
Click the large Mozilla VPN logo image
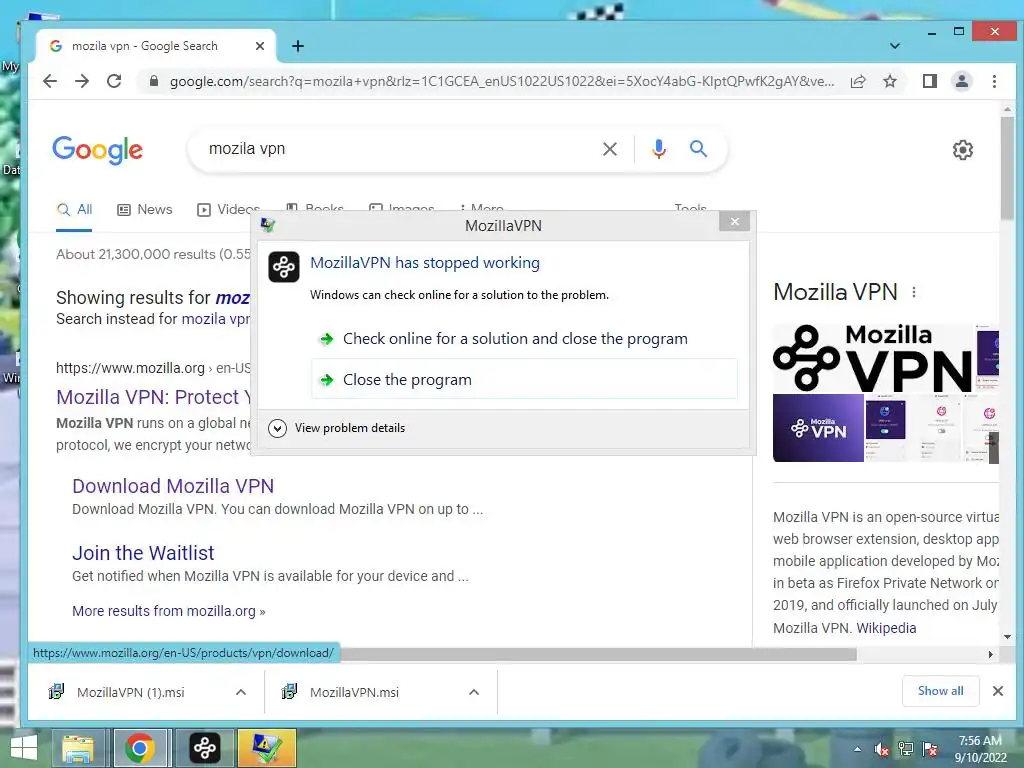(872, 357)
